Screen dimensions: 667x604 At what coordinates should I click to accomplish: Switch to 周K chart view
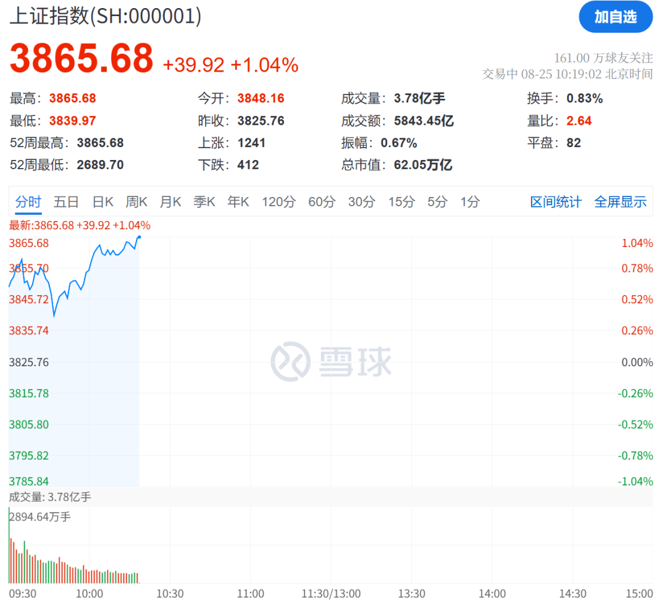(136, 202)
